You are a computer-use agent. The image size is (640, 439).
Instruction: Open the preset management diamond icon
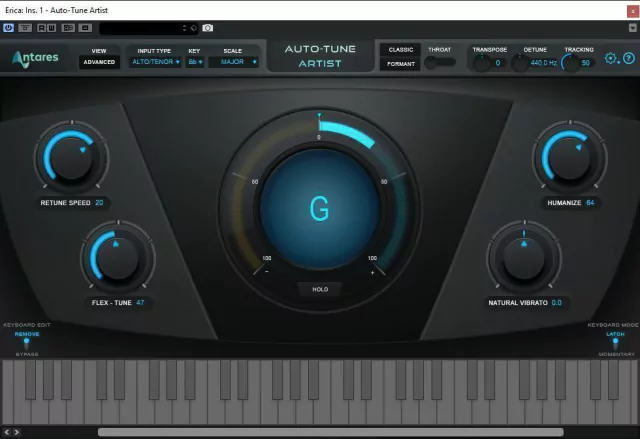click(193, 28)
